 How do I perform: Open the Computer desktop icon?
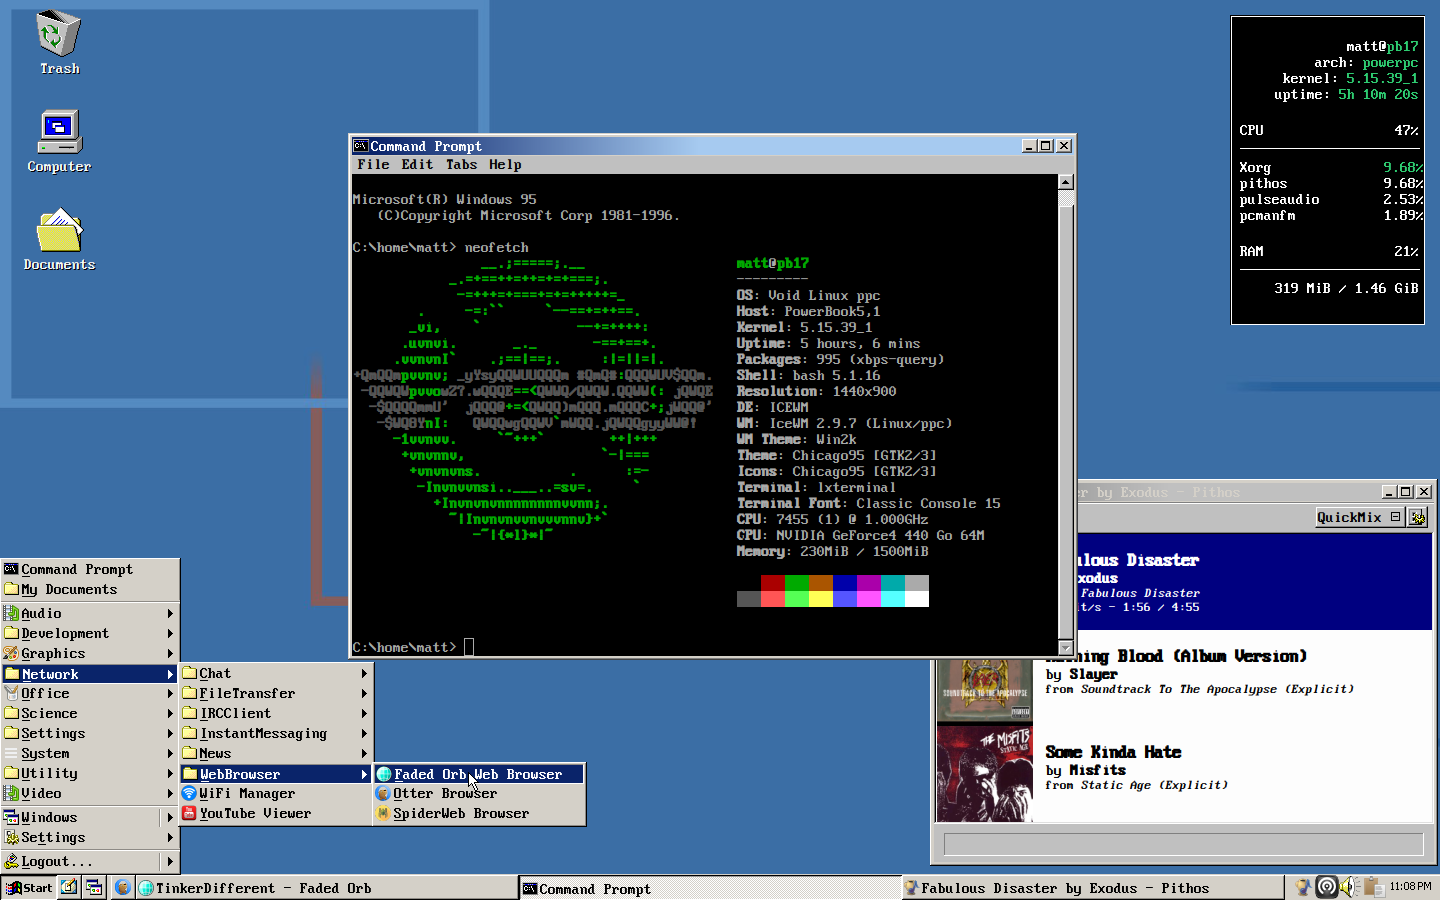[59, 140]
